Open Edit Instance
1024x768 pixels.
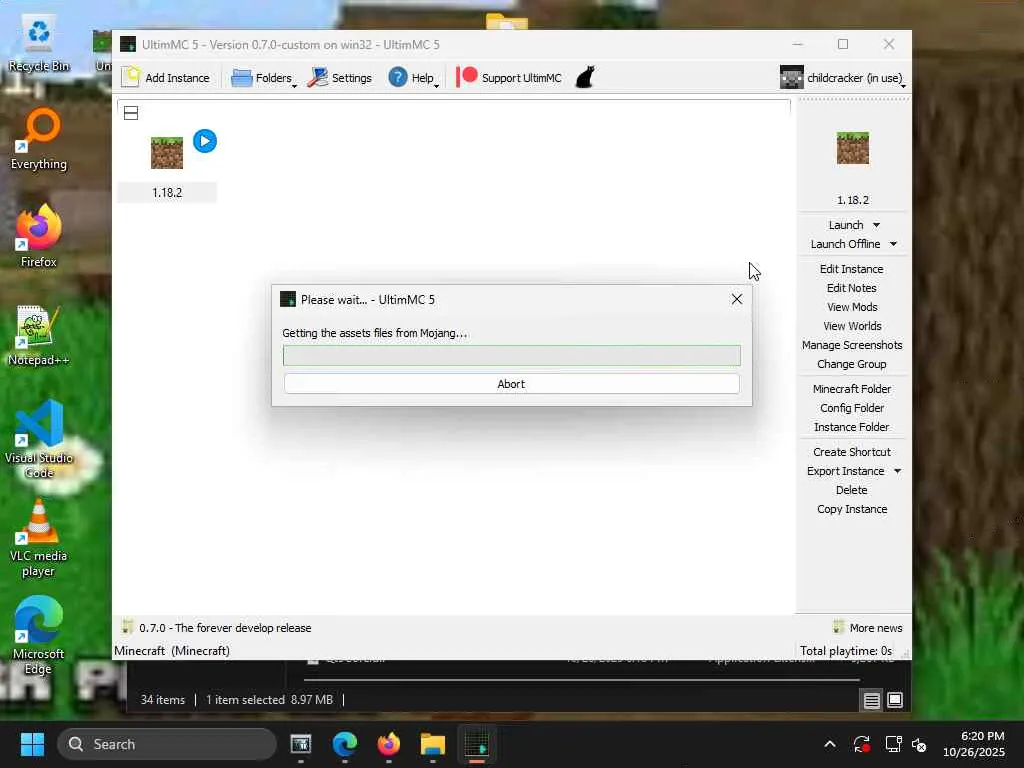[x=852, y=269]
